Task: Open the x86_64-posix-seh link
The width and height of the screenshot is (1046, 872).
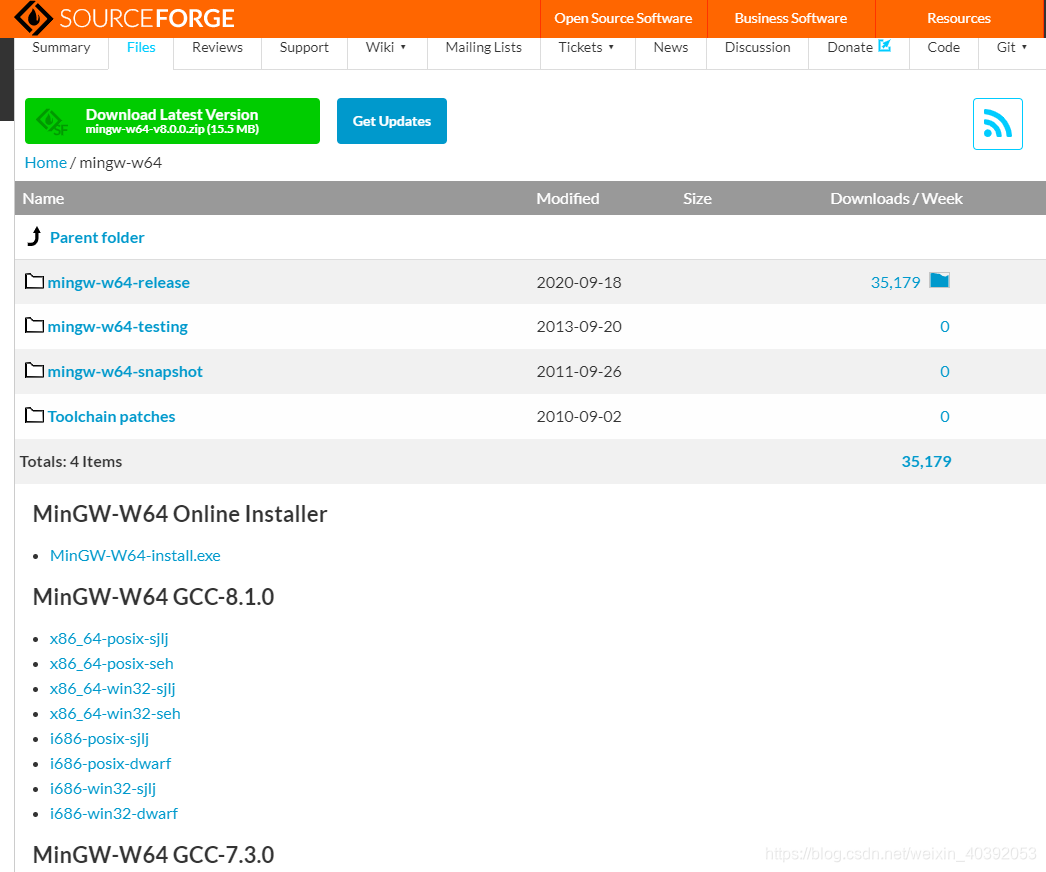Action: (x=111, y=664)
